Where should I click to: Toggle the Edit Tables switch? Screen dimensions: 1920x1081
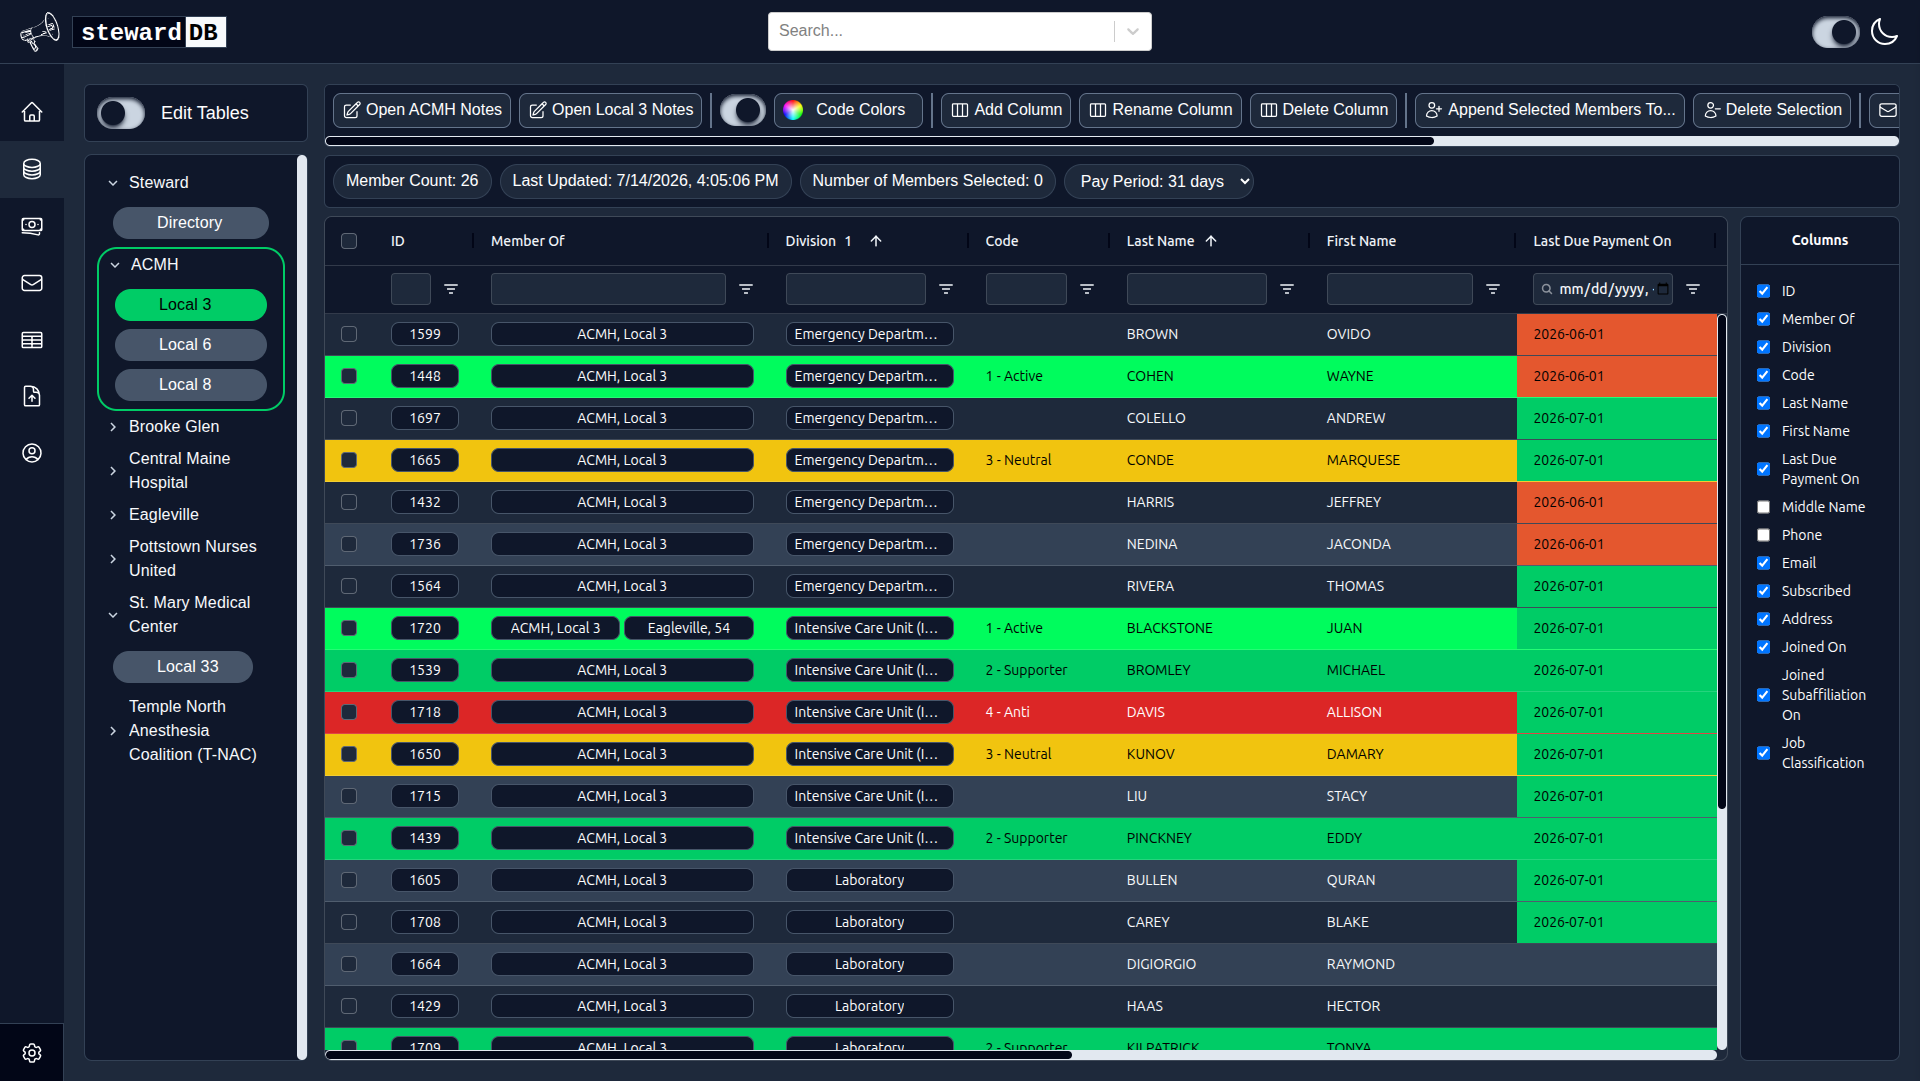click(x=121, y=113)
